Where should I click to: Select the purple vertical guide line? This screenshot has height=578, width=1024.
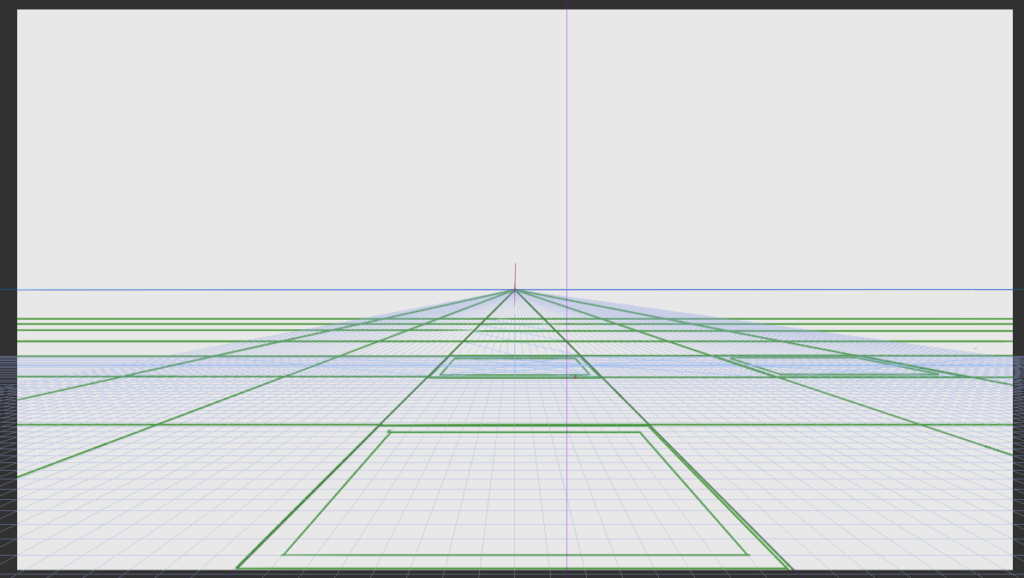(x=567, y=287)
